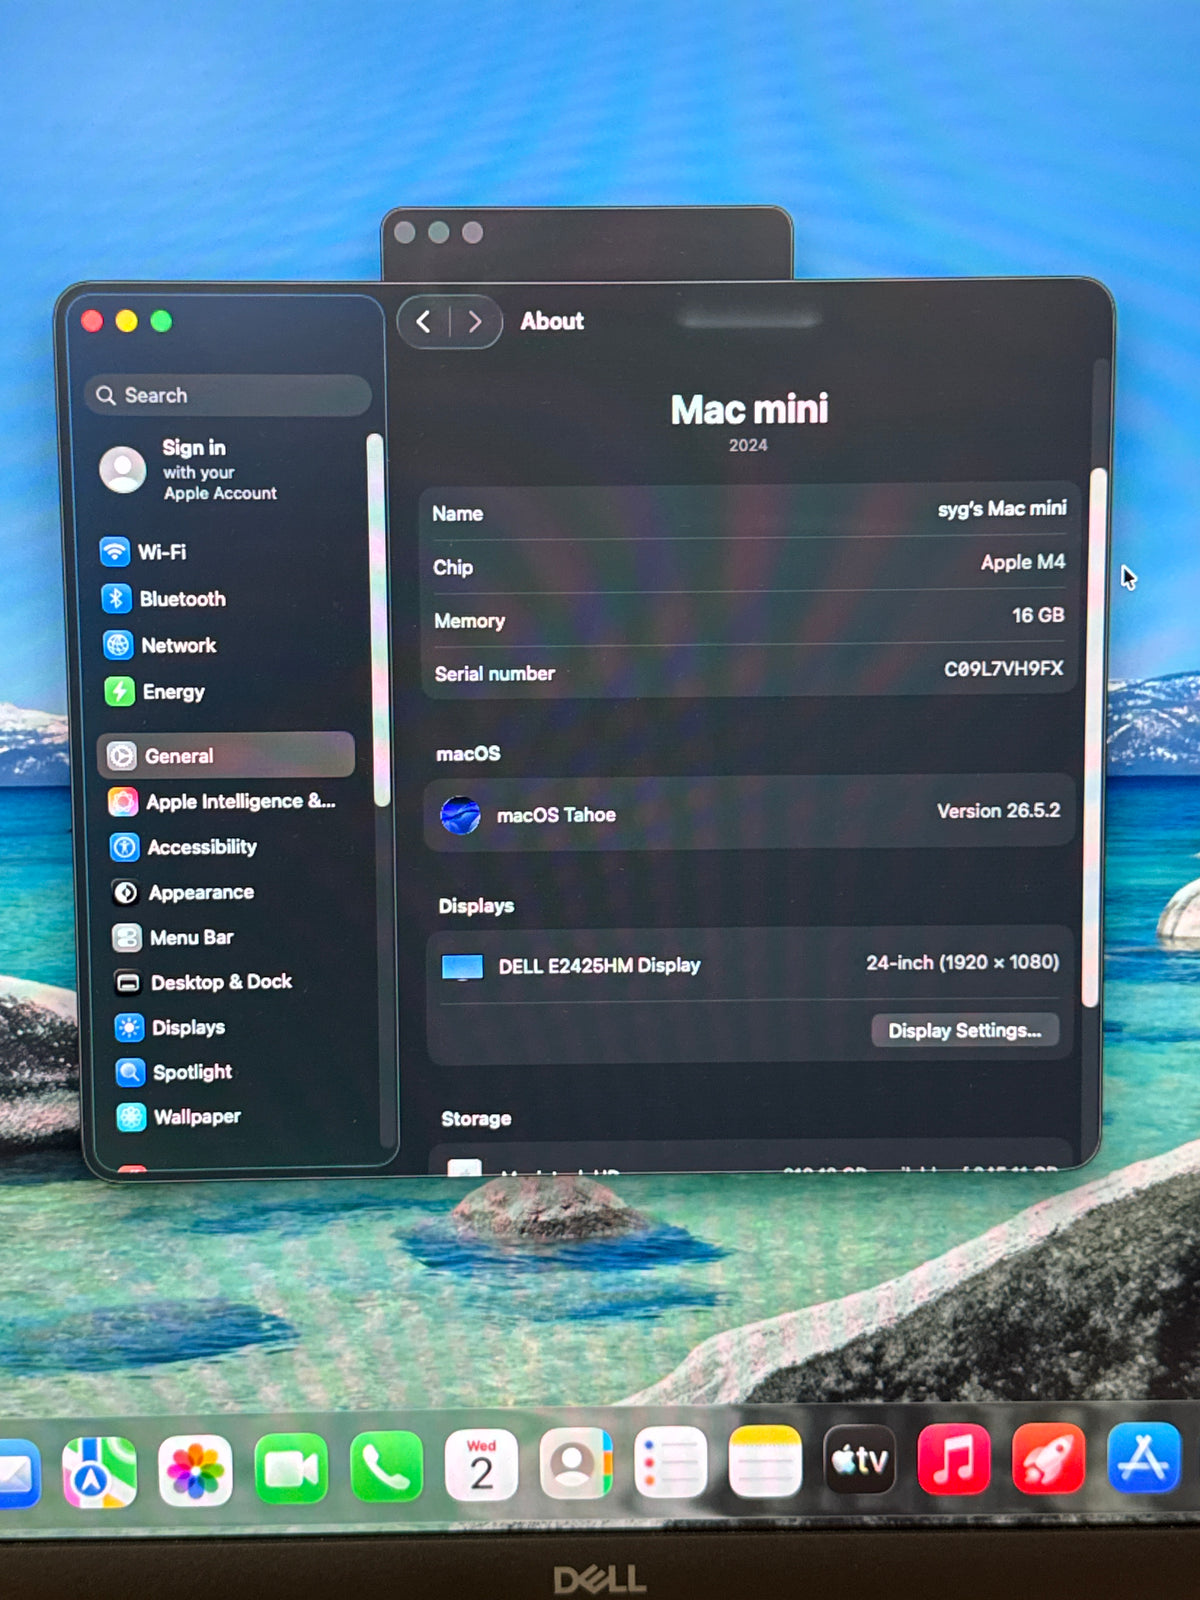Select the Bluetooth text label in sidebar
Screen dimensions: 1200x1600
tap(183, 599)
